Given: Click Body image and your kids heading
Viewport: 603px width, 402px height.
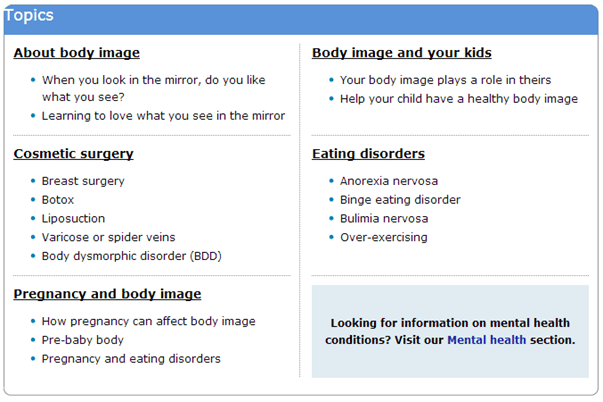Looking at the screenshot, I should [x=401, y=53].
